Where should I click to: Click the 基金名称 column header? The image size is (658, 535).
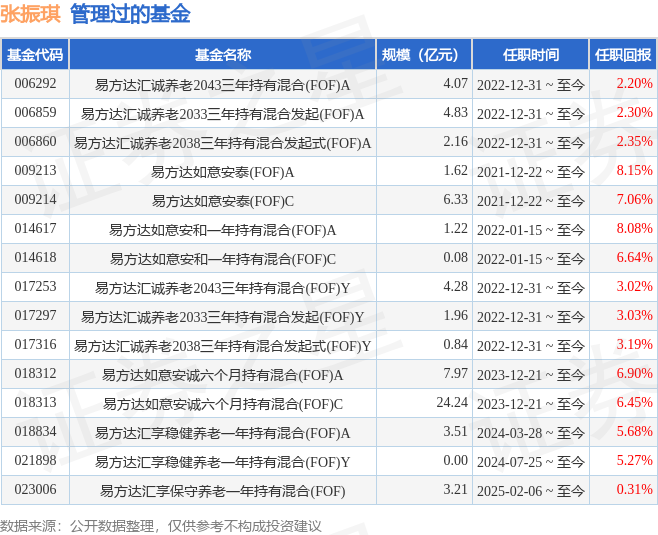coord(223,55)
